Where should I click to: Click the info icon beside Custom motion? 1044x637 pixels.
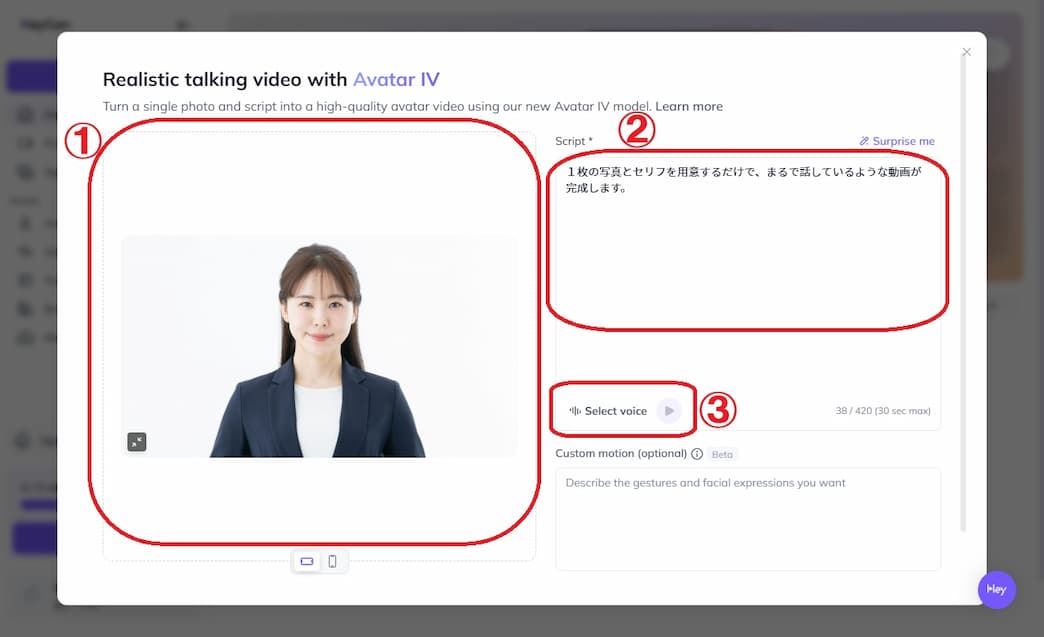pyautogui.click(x=697, y=454)
